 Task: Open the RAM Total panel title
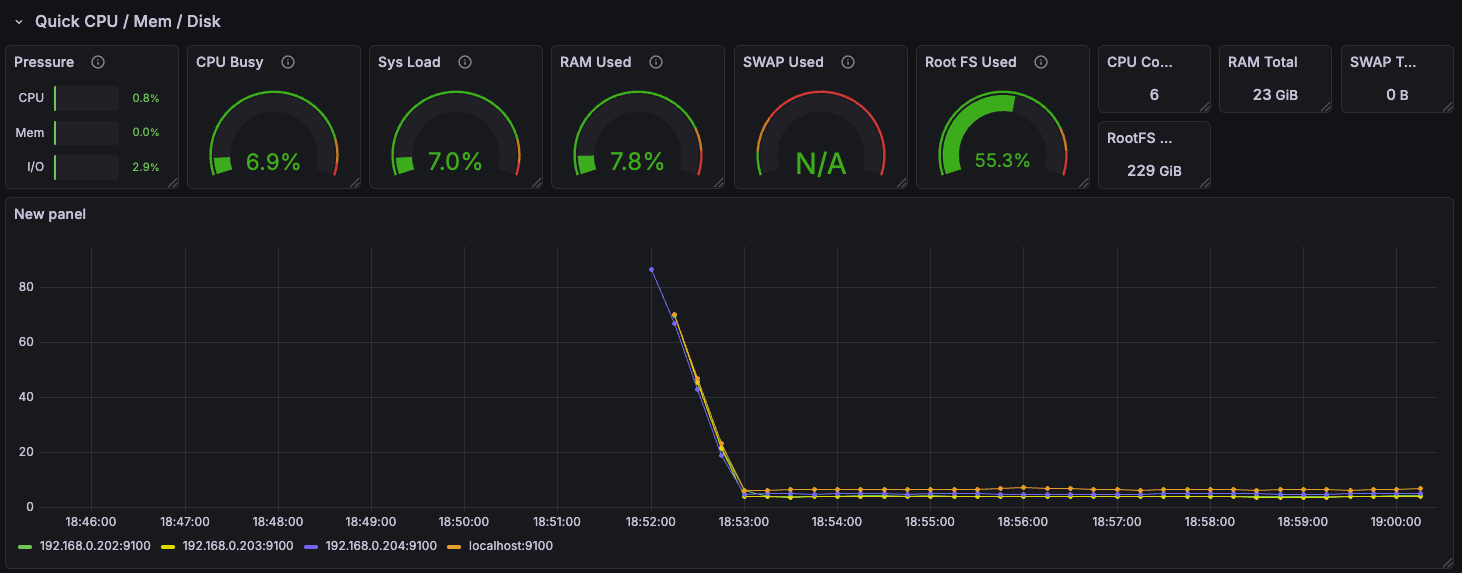[1263, 62]
